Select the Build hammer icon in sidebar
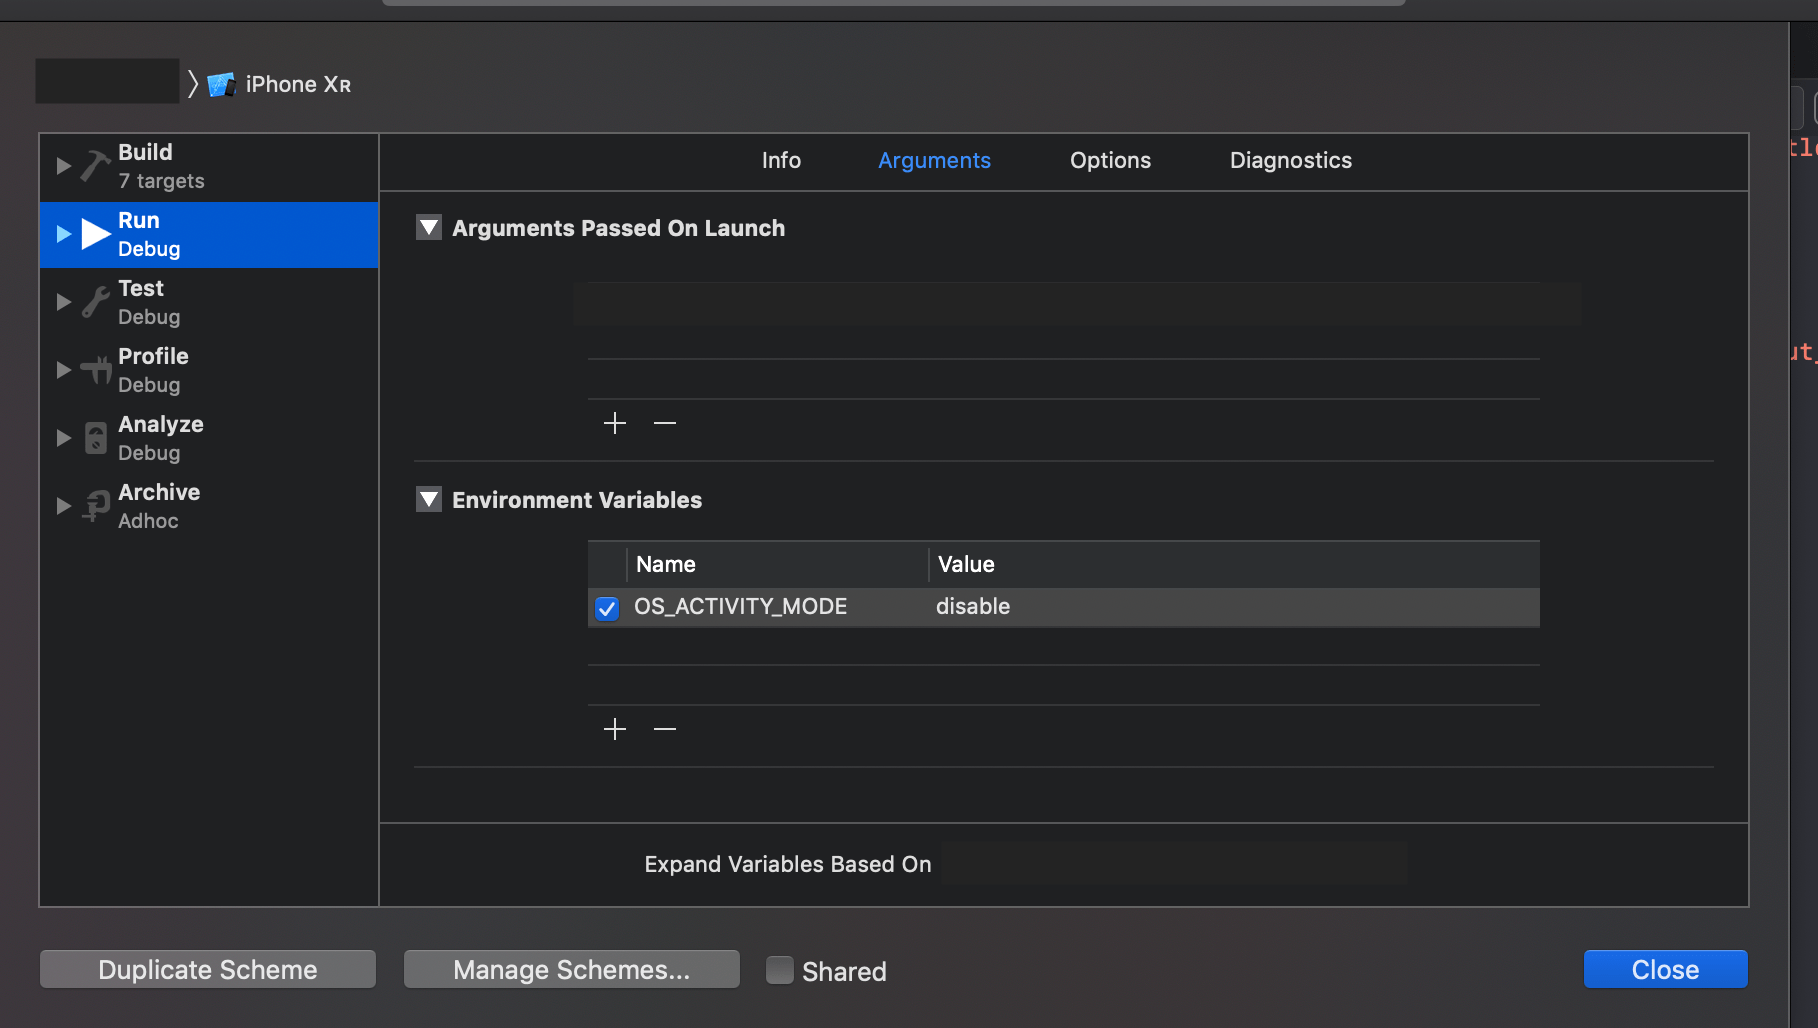Screen dimensions: 1818x1028 93,165
